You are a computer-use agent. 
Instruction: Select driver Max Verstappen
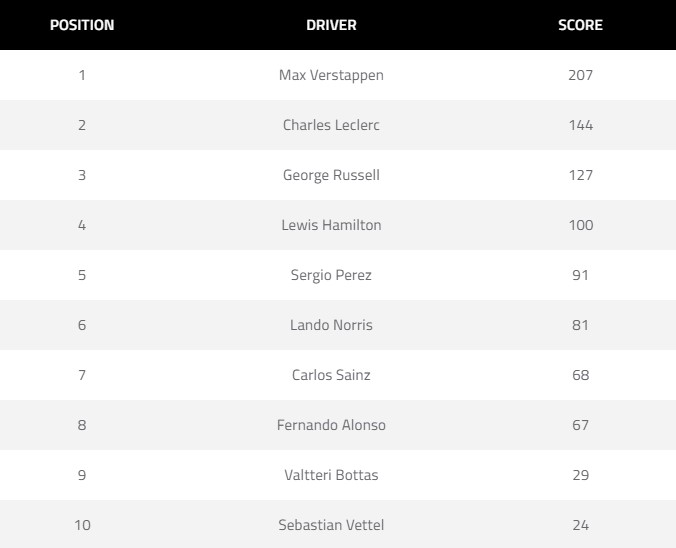[x=331, y=75]
